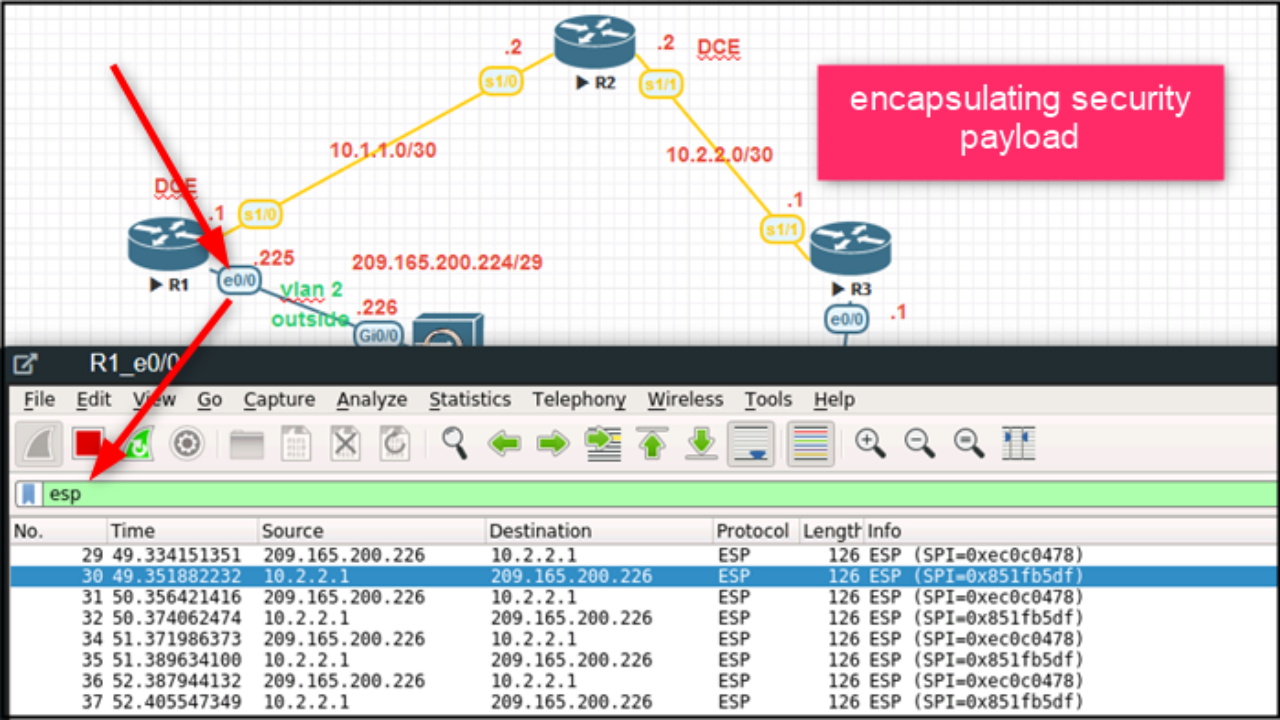The width and height of the screenshot is (1280, 720).
Task: Click R2's s1/0 interface label
Action: [x=499, y=82]
